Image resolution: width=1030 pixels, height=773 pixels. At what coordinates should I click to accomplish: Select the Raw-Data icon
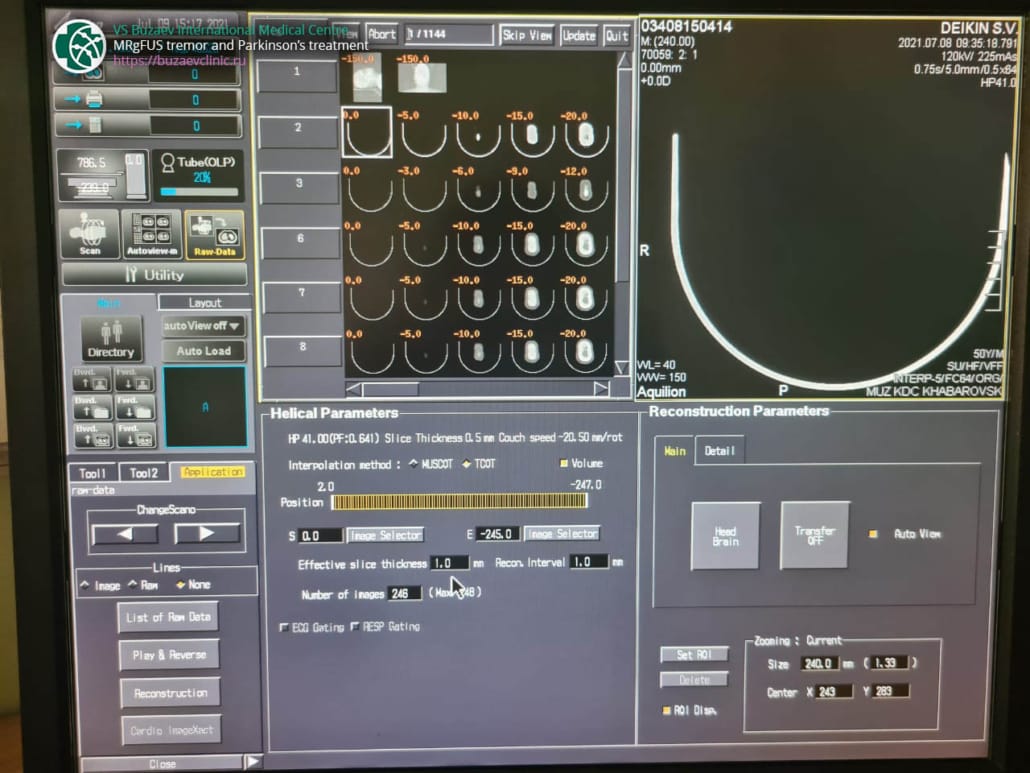[214, 235]
